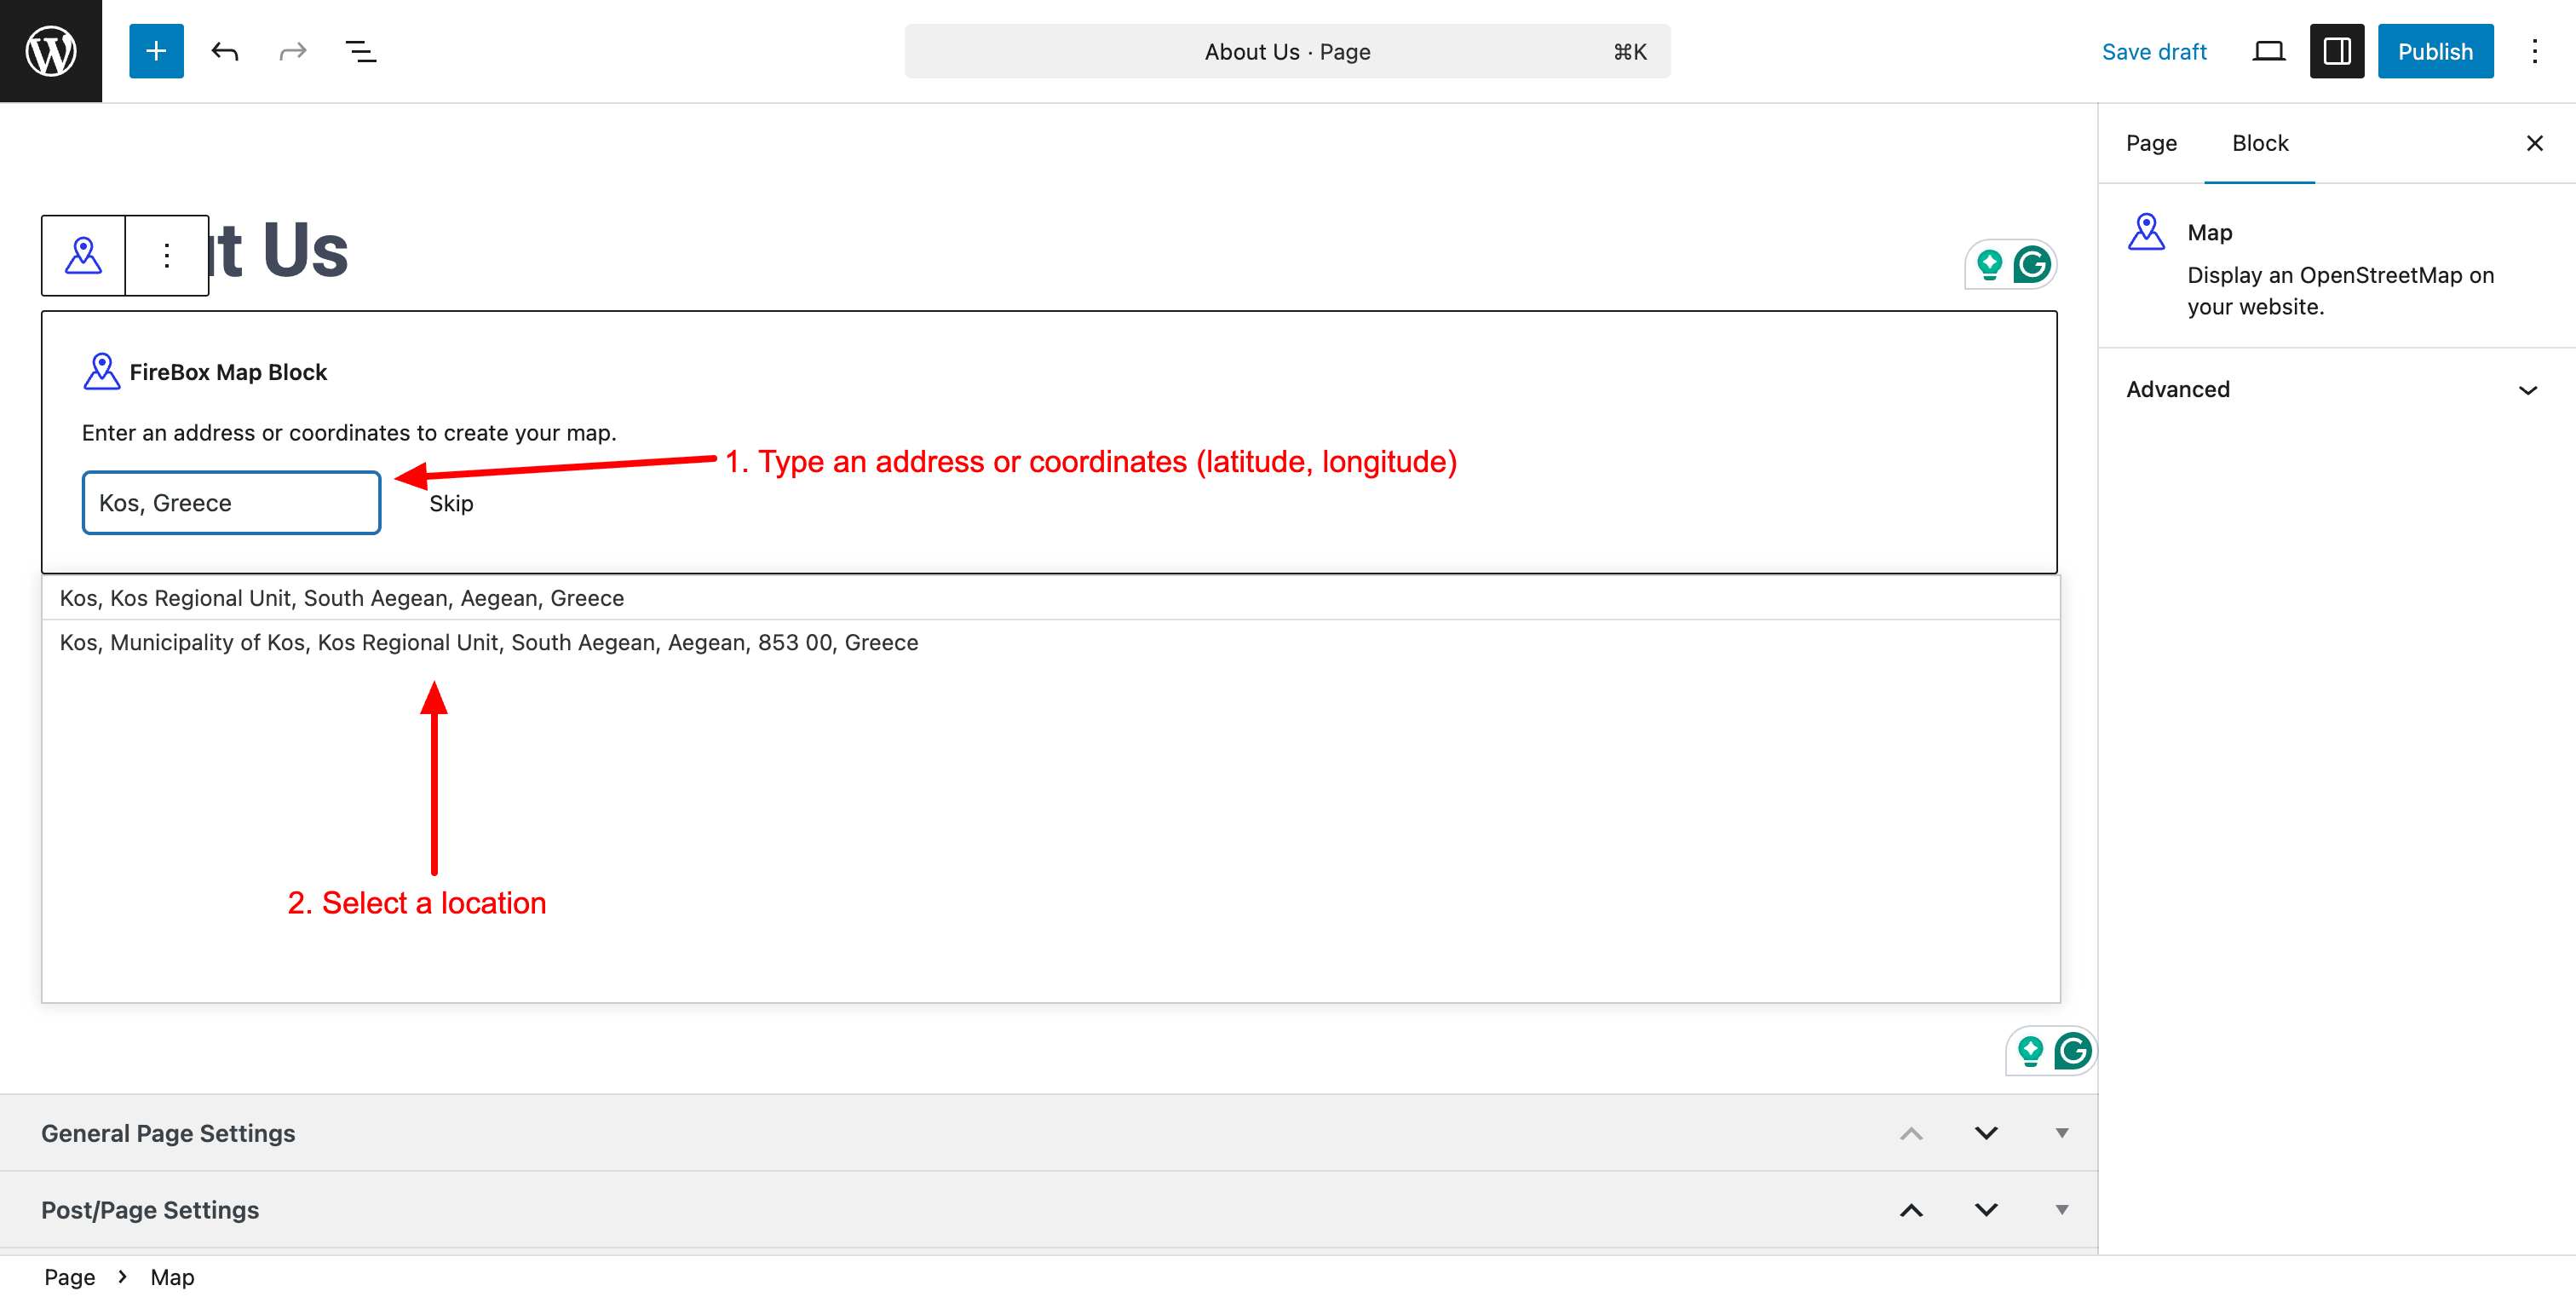Redo the last undone change
2576x1297 pixels.
pyautogui.click(x=293, y=51)
